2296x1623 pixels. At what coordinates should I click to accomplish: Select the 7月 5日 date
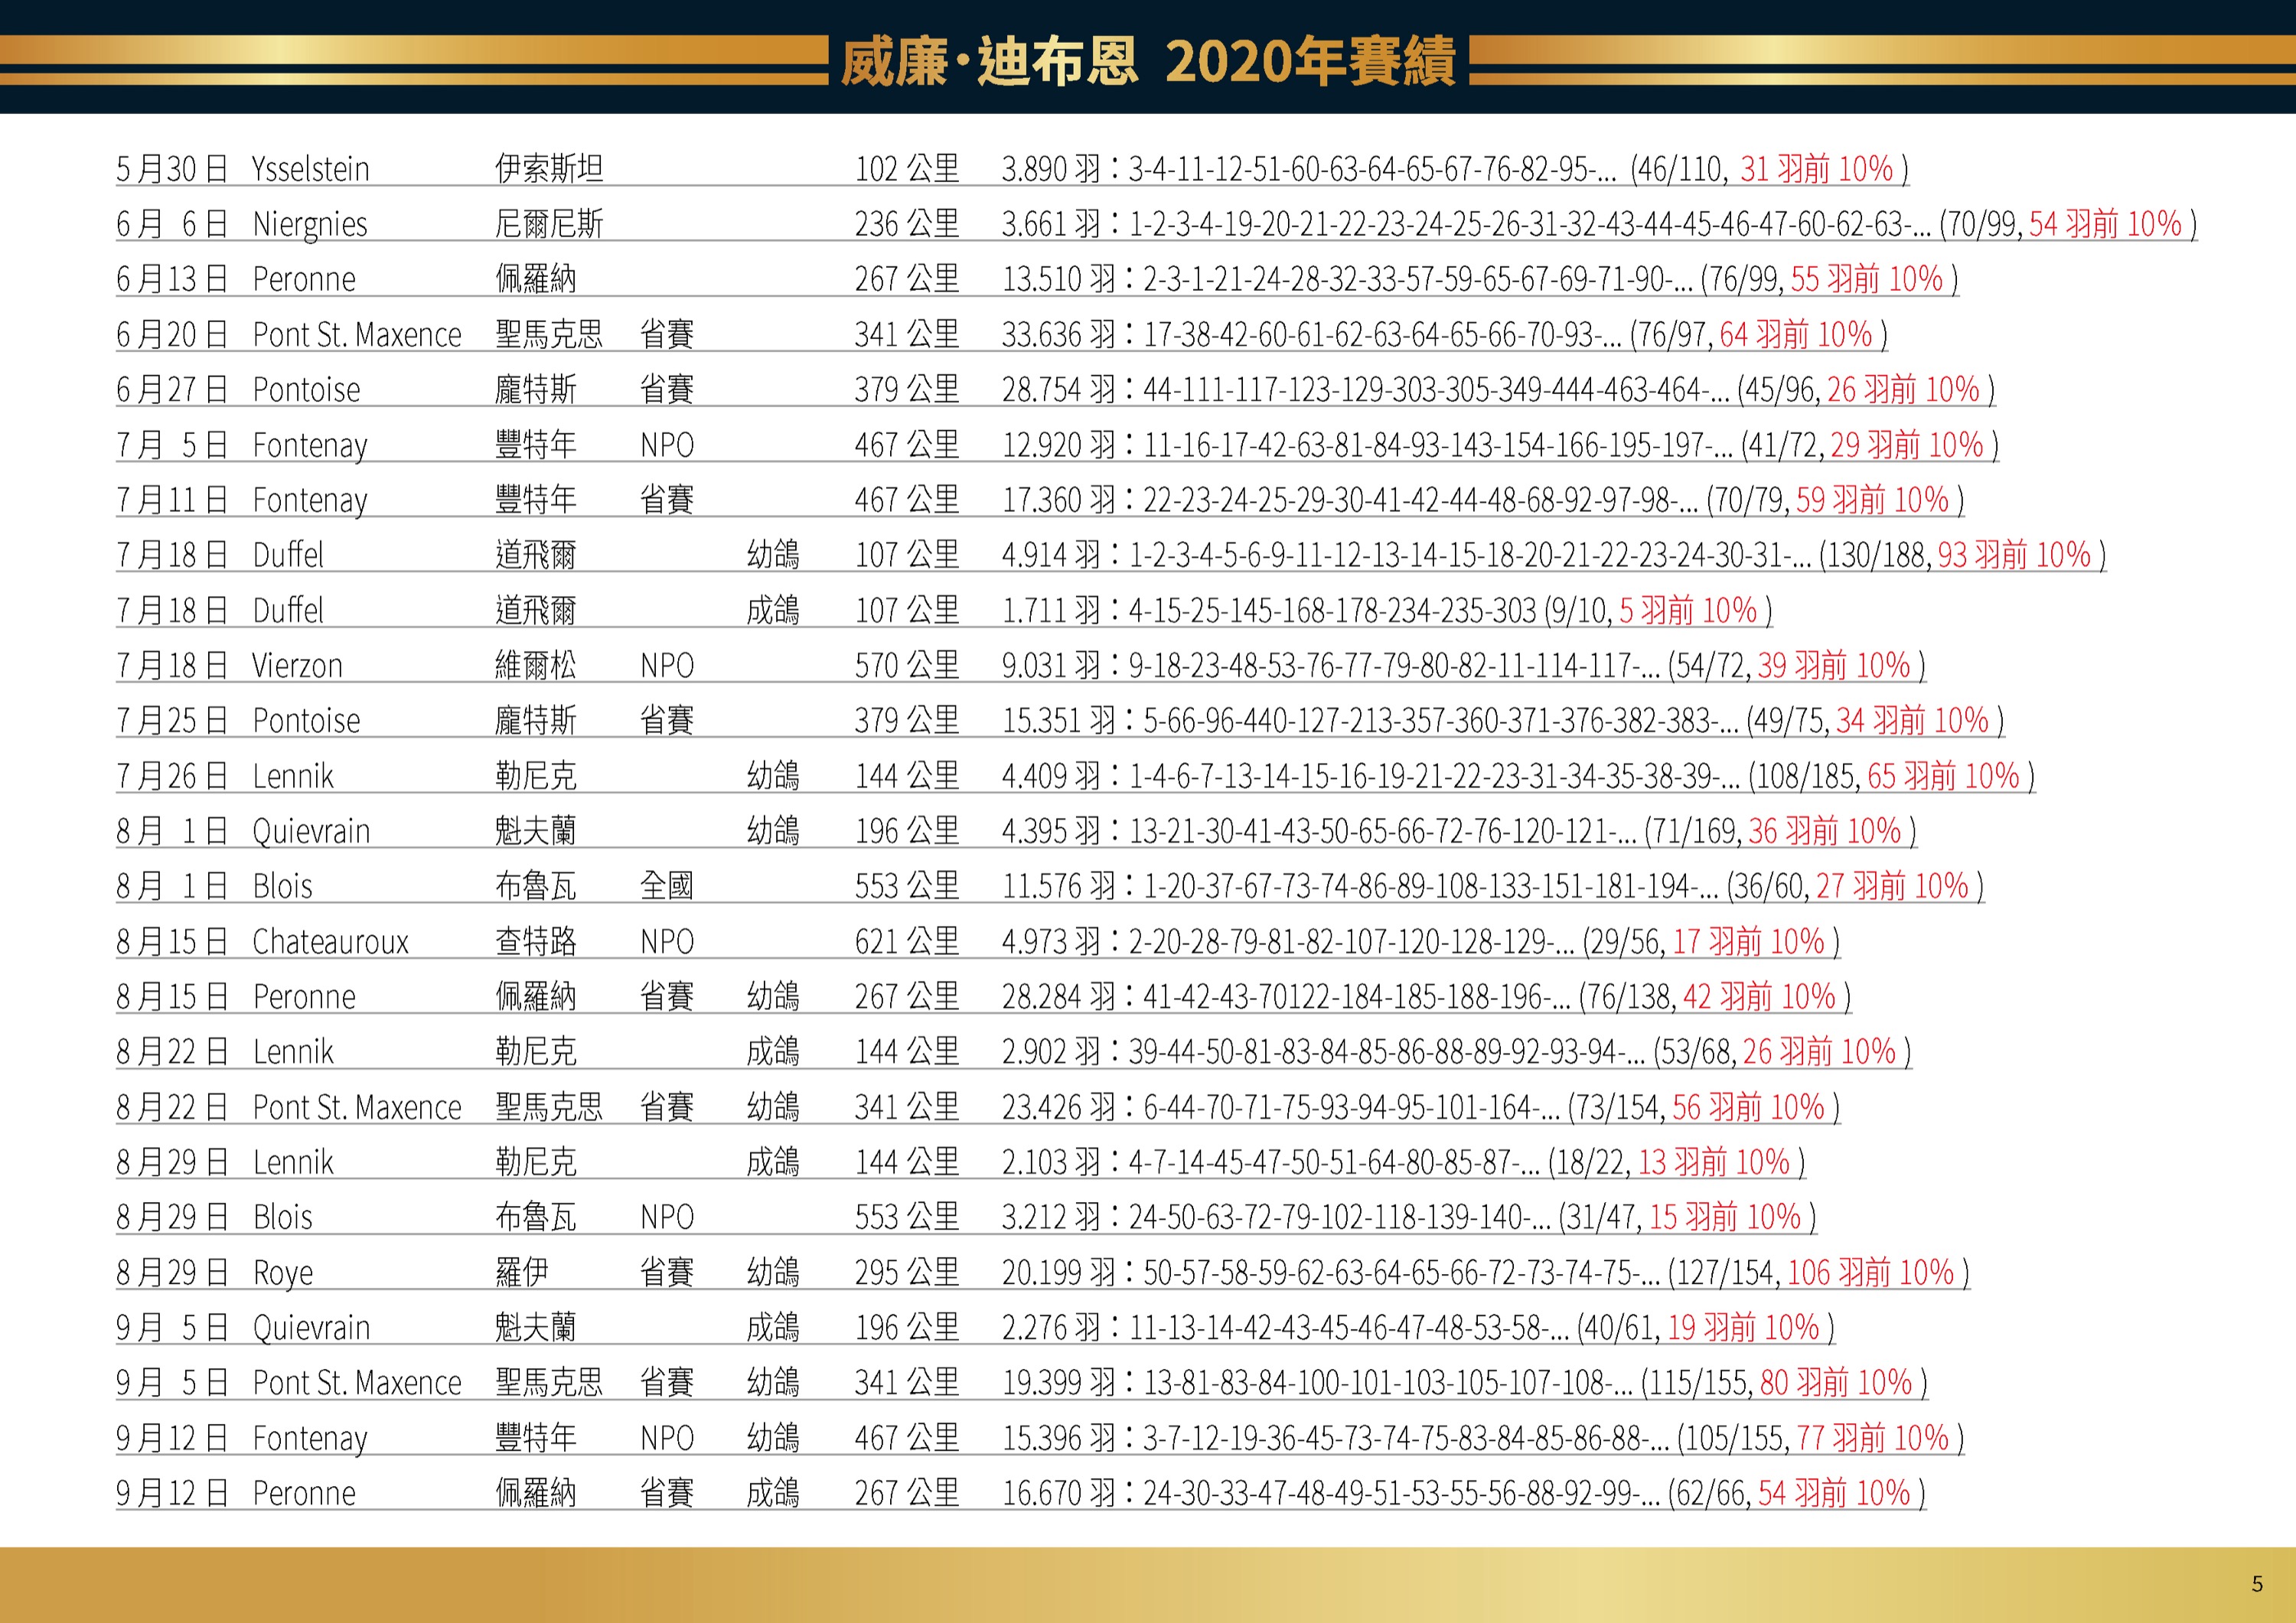172,444
